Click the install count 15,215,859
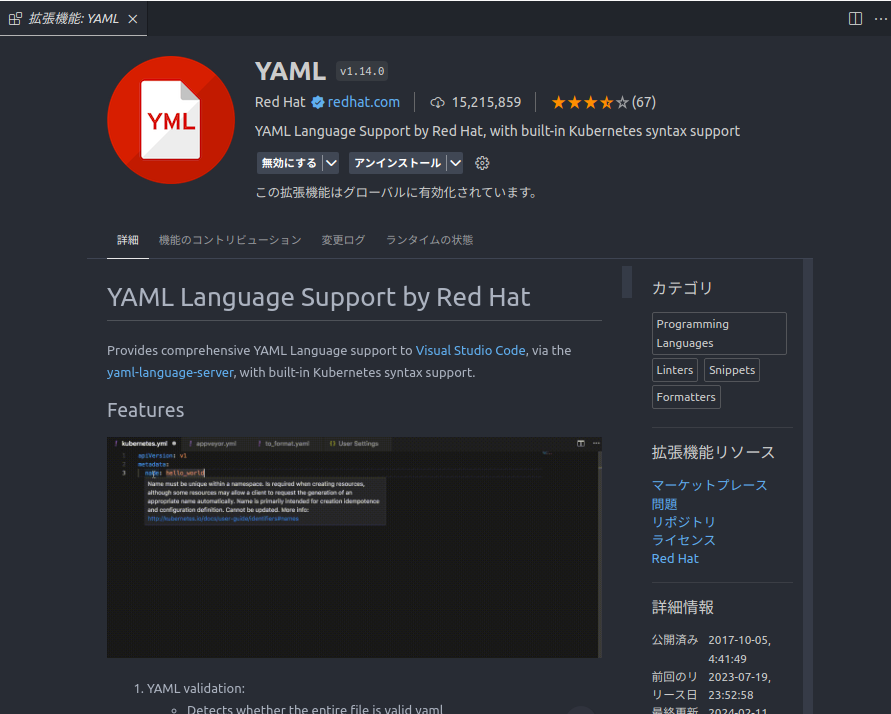 (x=486, y=102)
